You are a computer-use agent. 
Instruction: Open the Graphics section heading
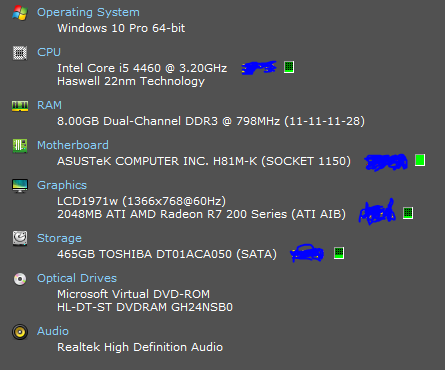(62, 185)
